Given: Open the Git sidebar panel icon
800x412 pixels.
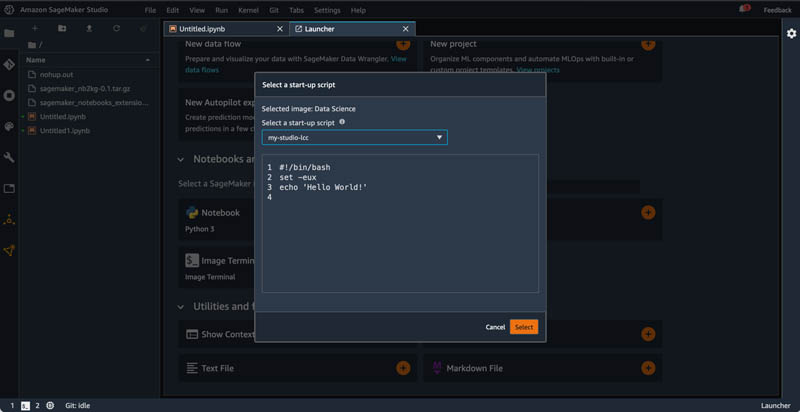Looking at the screenshot, I should [x=9, y=65].
